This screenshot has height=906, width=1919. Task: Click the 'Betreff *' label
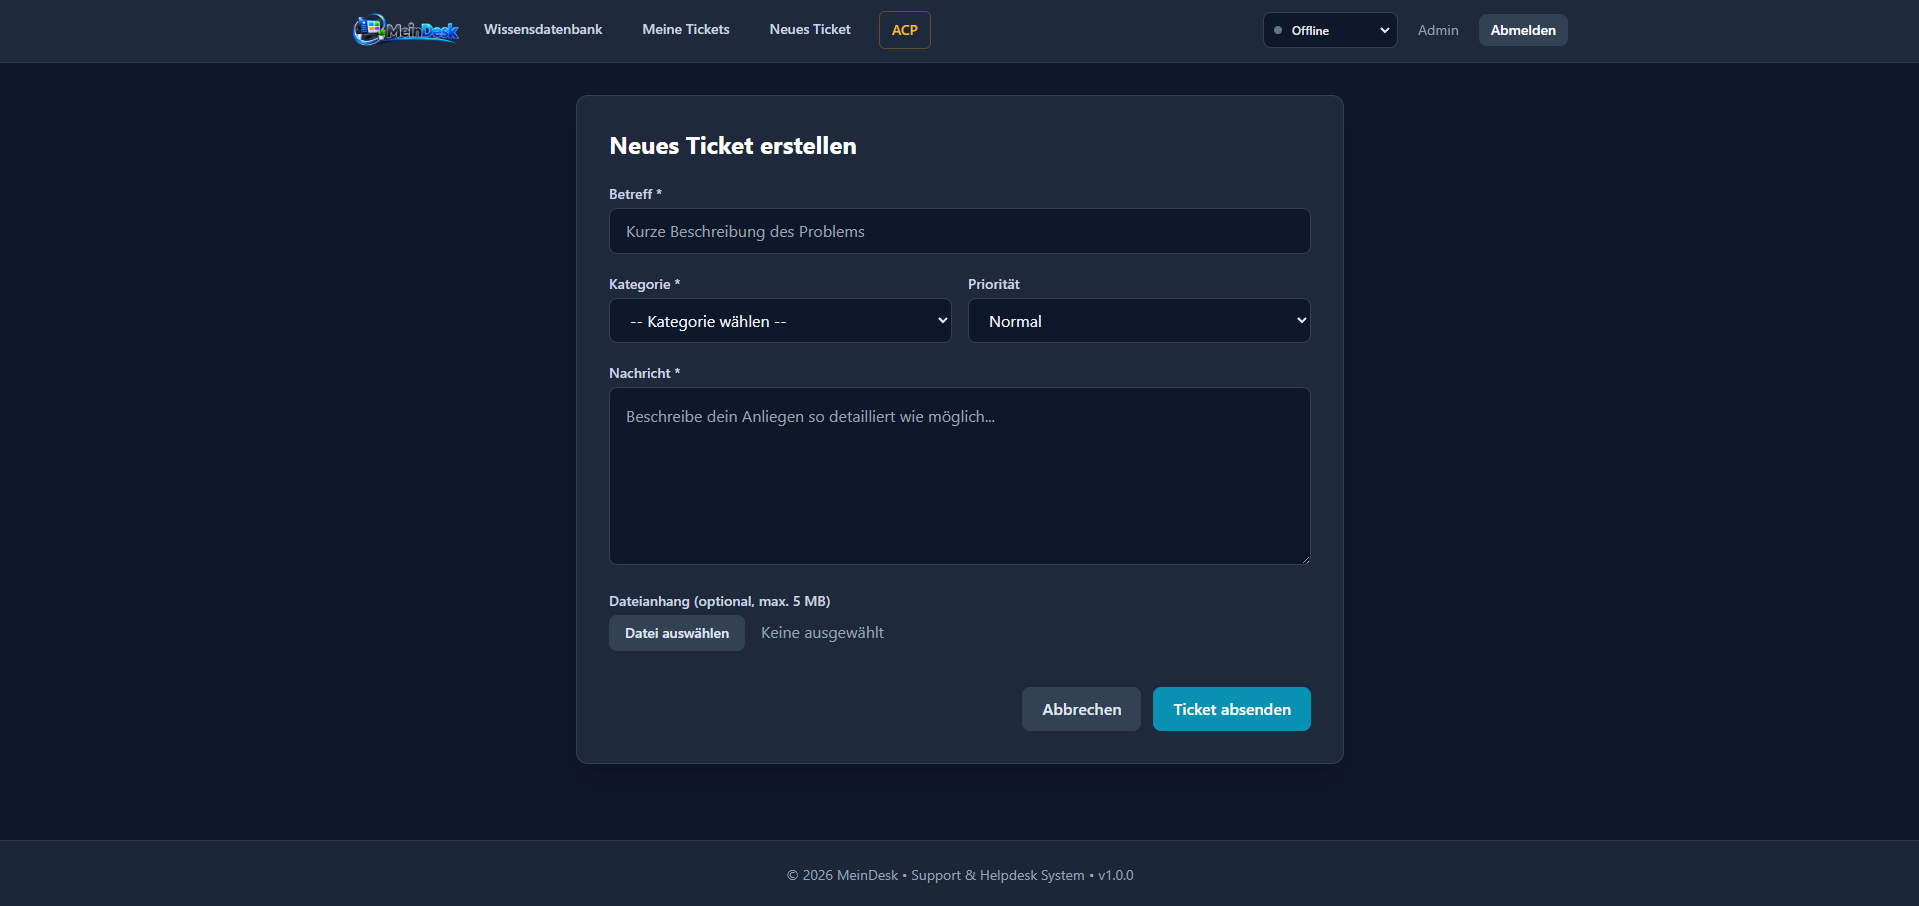point(635,194)
